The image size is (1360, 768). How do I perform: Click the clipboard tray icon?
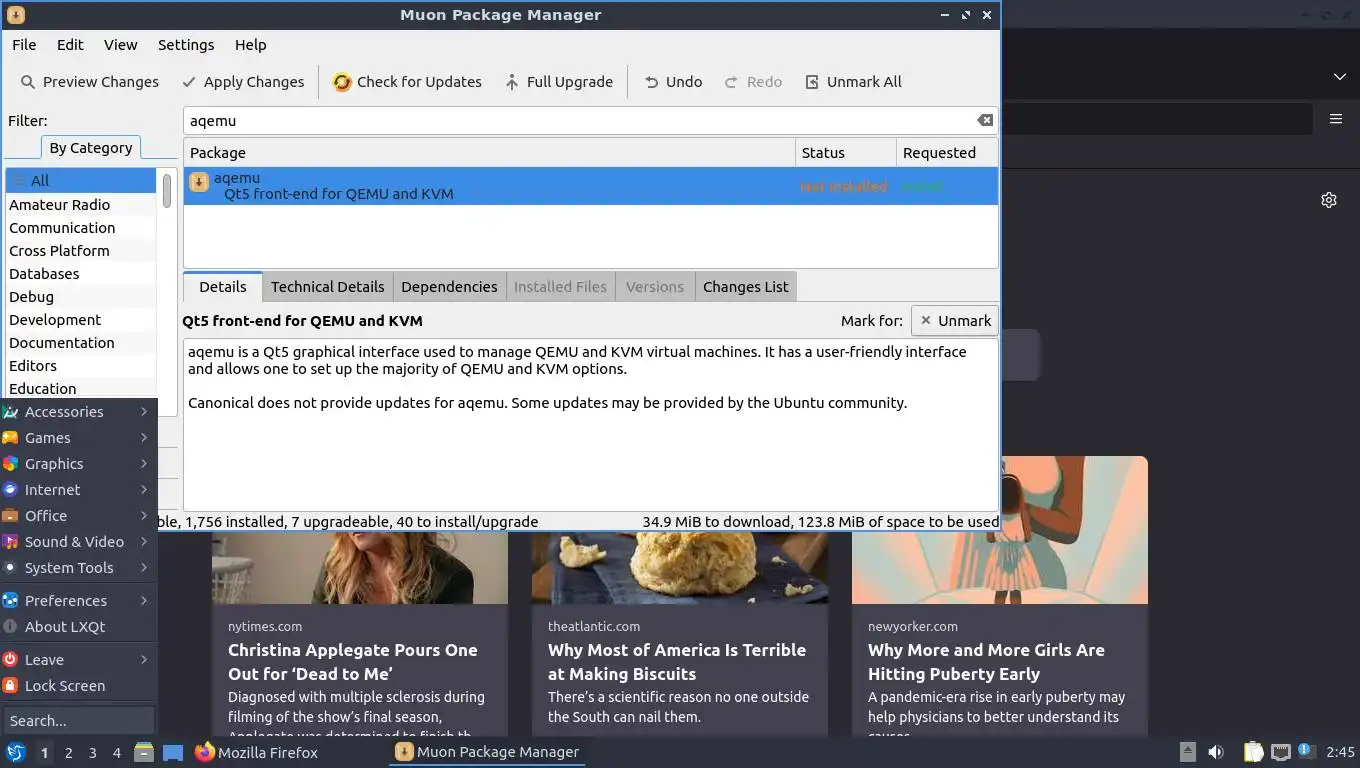tap(1253, 752)
